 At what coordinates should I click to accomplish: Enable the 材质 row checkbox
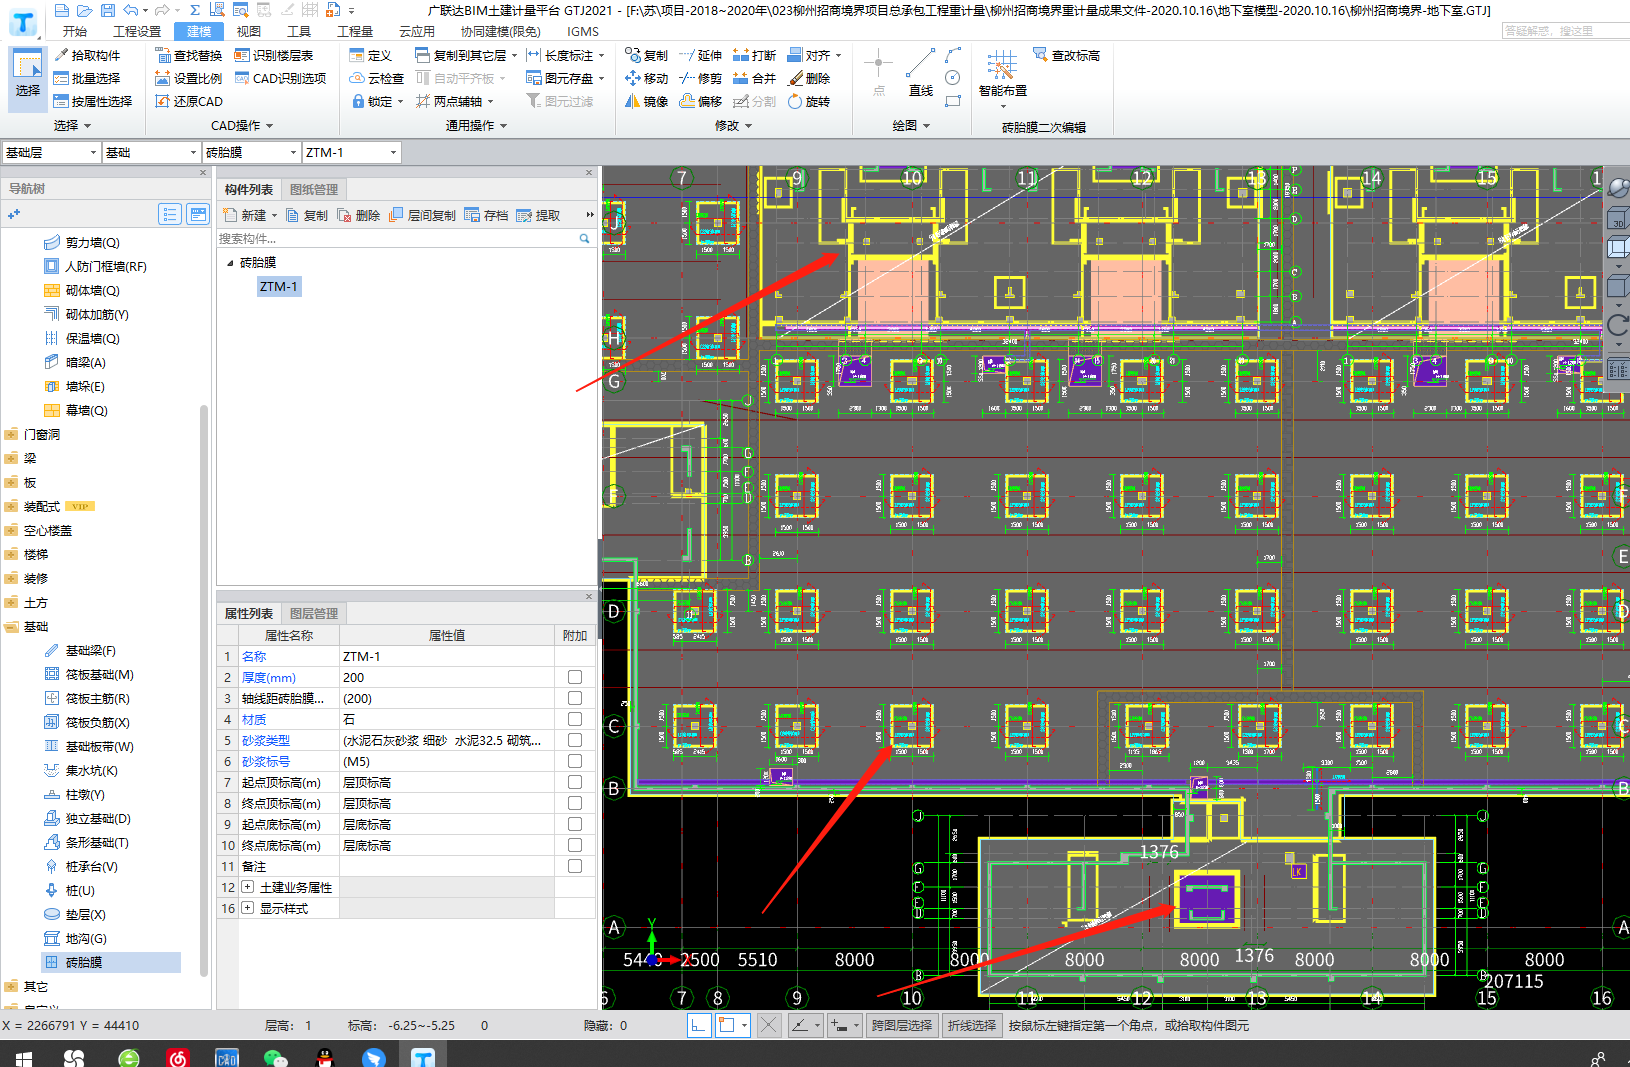point(575,719)
